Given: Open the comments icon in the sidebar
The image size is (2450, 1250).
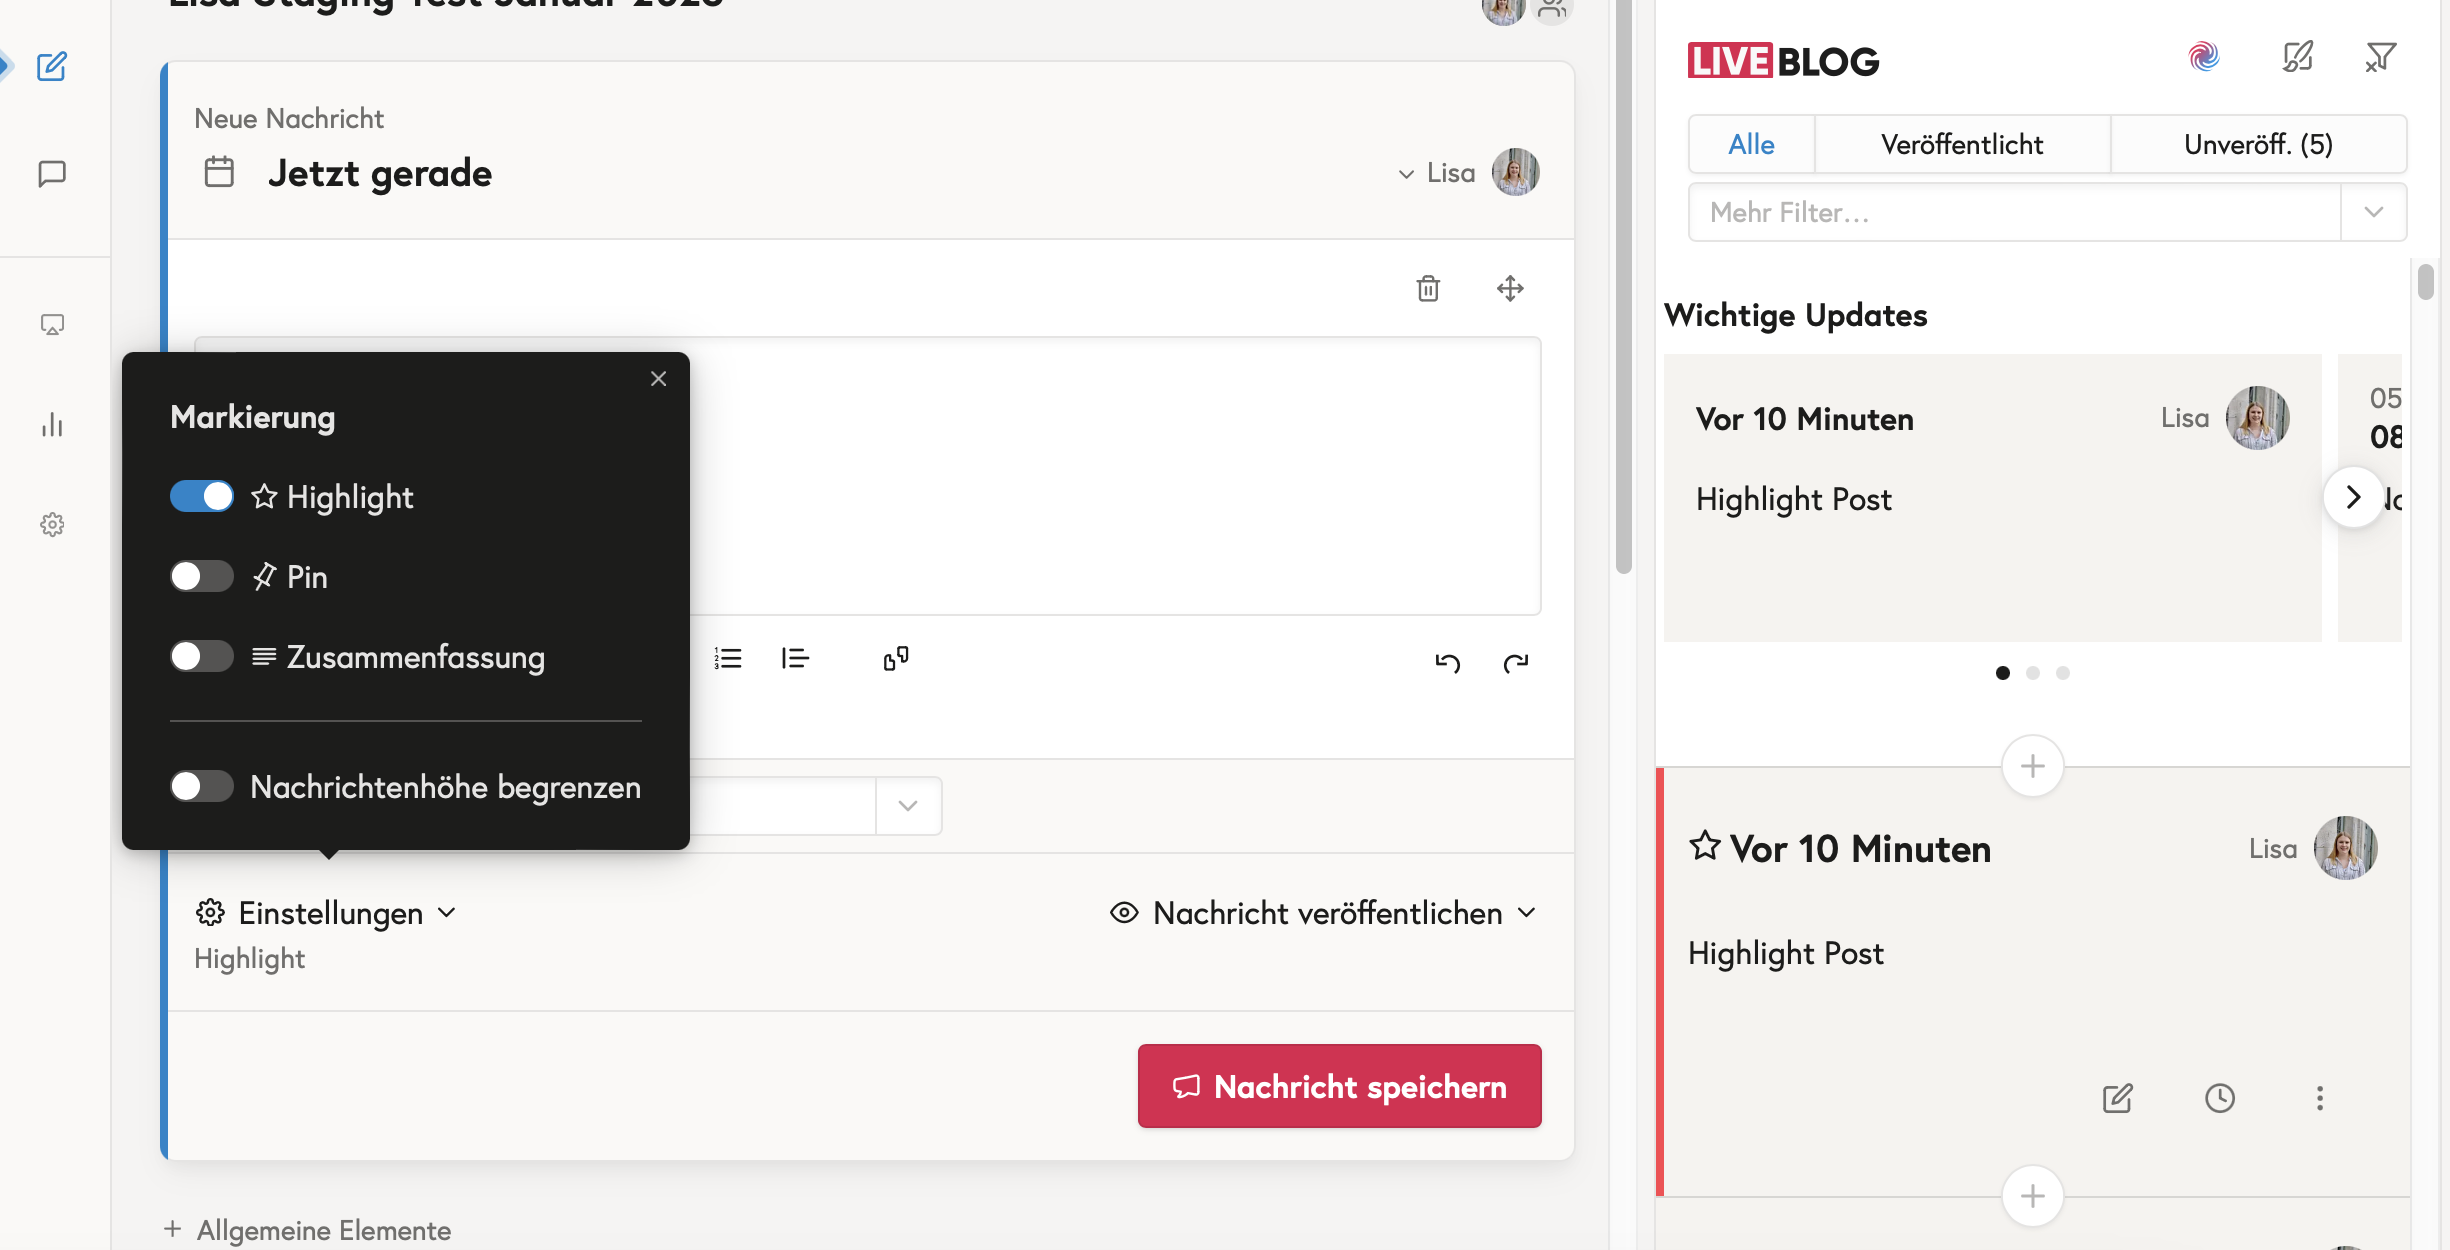Looking at the screenshot, I should click(x=52, y=173).
